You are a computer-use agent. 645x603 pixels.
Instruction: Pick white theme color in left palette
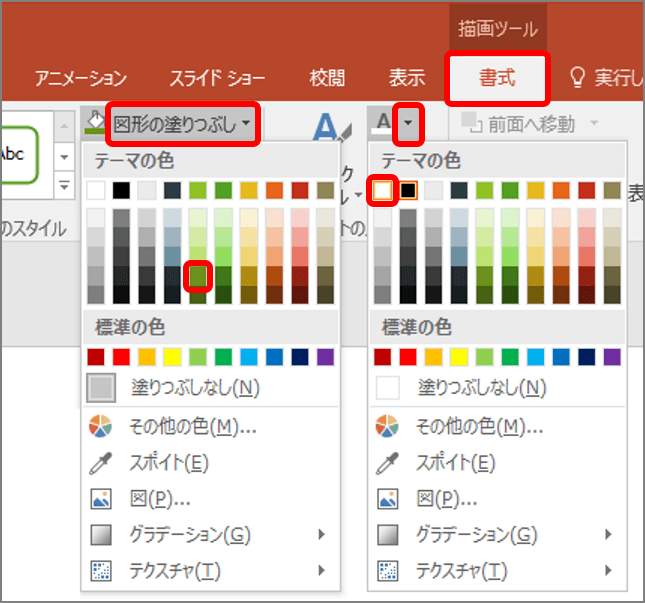[96, 191]
